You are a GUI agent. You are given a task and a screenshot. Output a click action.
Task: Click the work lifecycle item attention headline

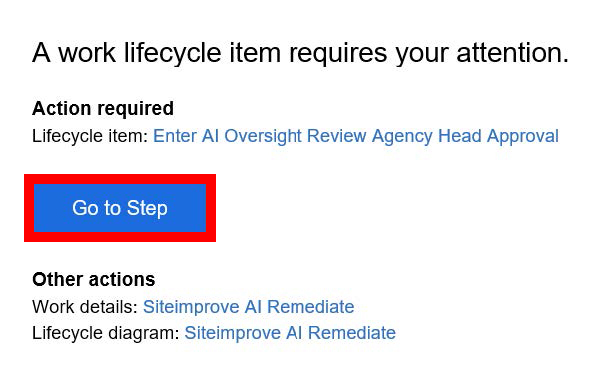[x=300, y=53]
